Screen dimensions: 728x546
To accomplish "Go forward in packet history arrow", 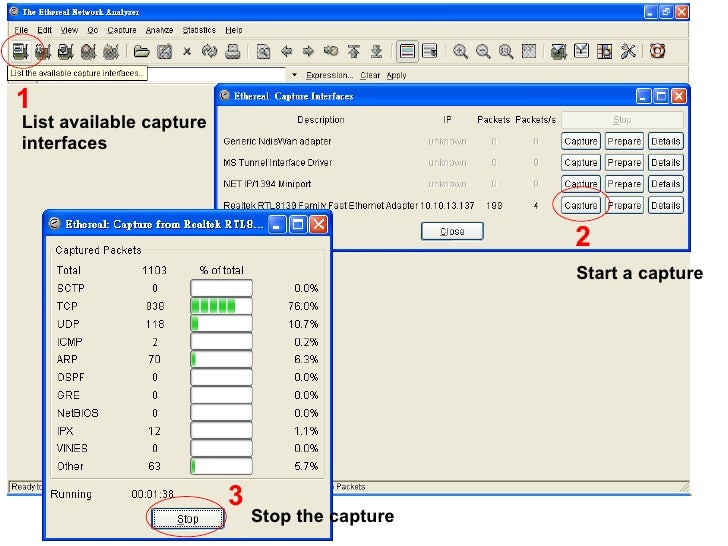I will click(308, 51).
